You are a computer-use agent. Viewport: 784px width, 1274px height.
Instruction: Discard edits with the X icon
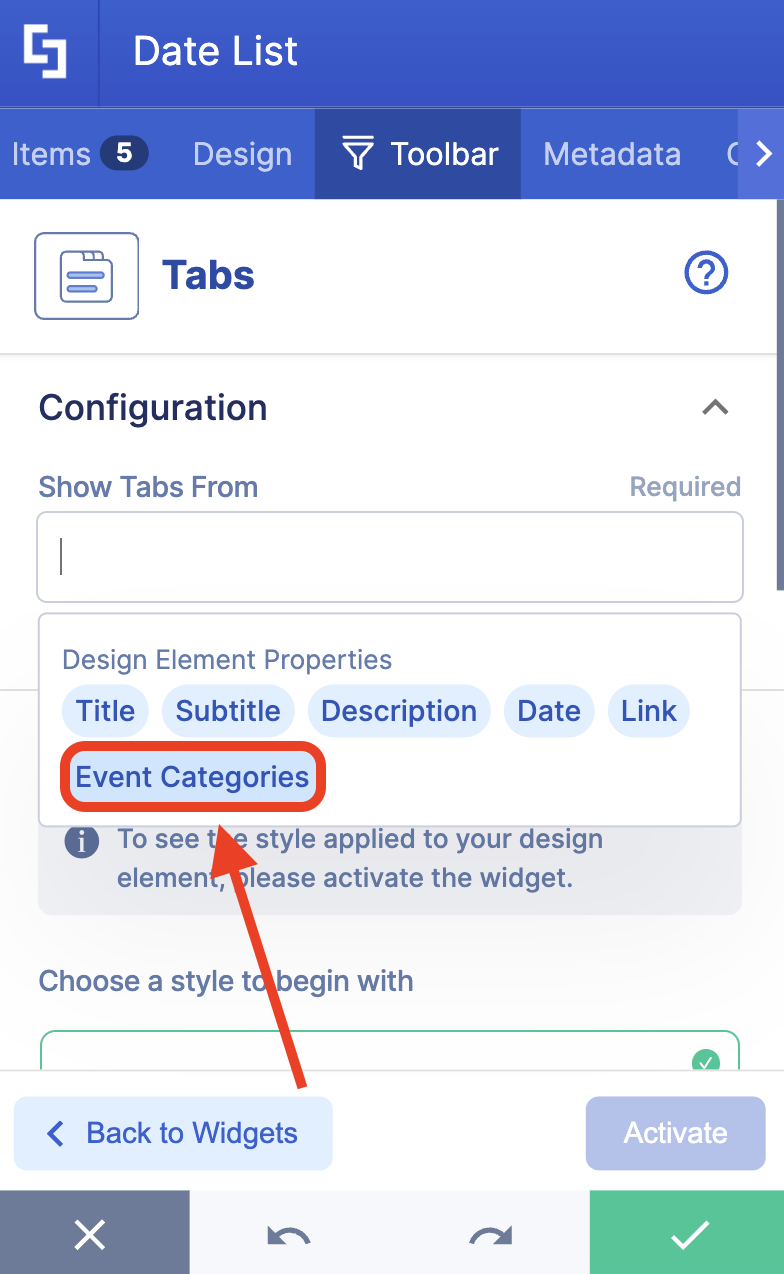tap(90, 1234)
